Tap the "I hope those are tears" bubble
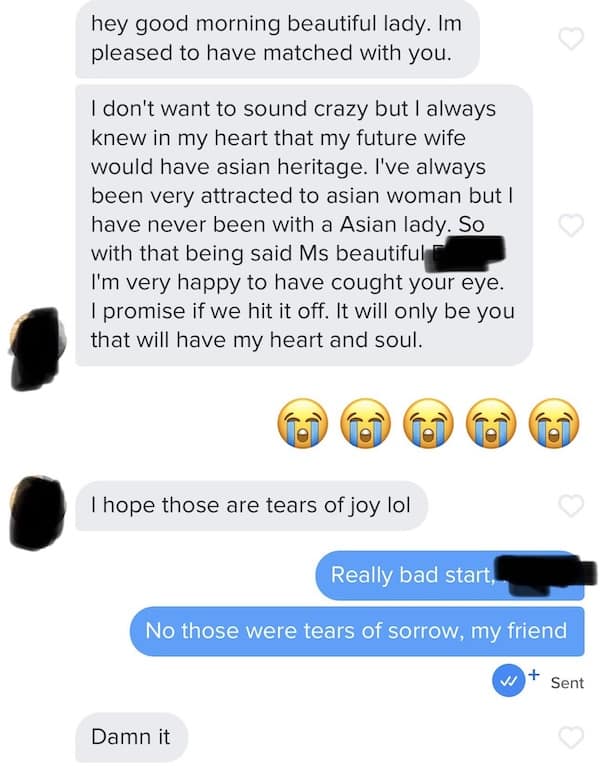The image size is (600, 766). pos(251,506)
